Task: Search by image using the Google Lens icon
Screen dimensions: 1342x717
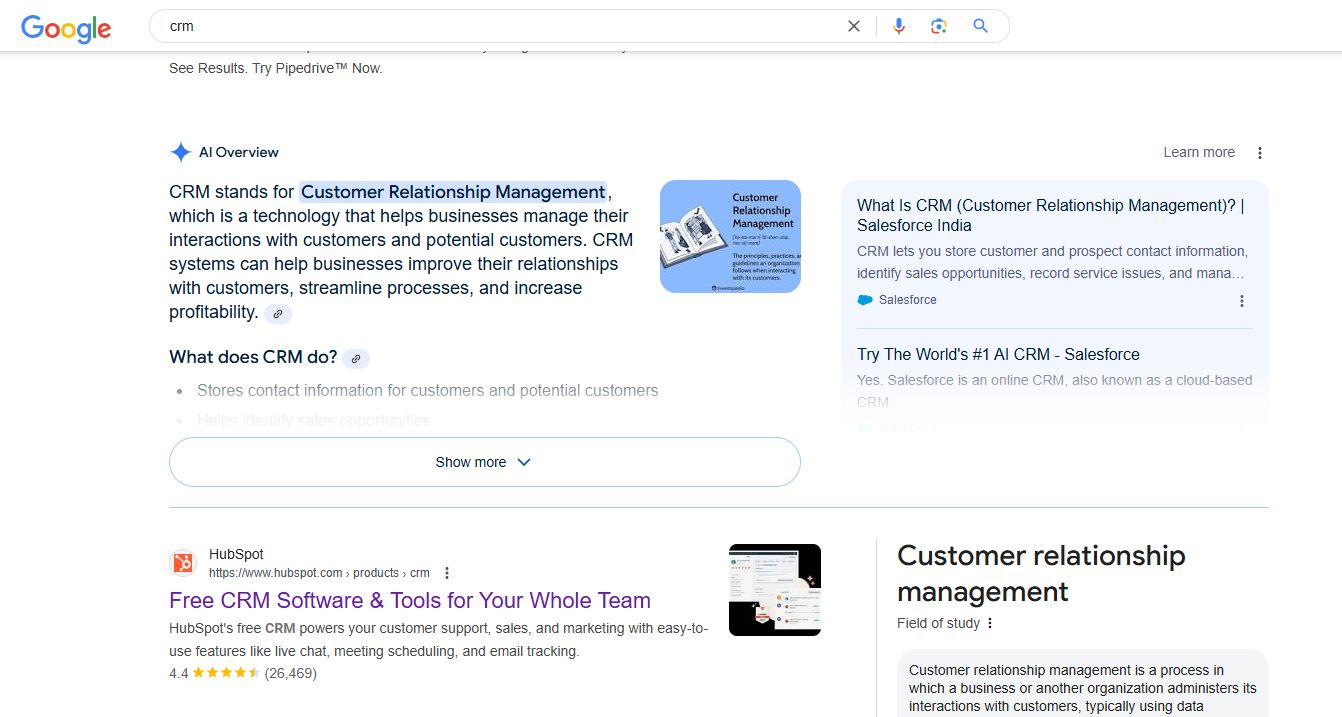Action: click(x=938, y=26)
